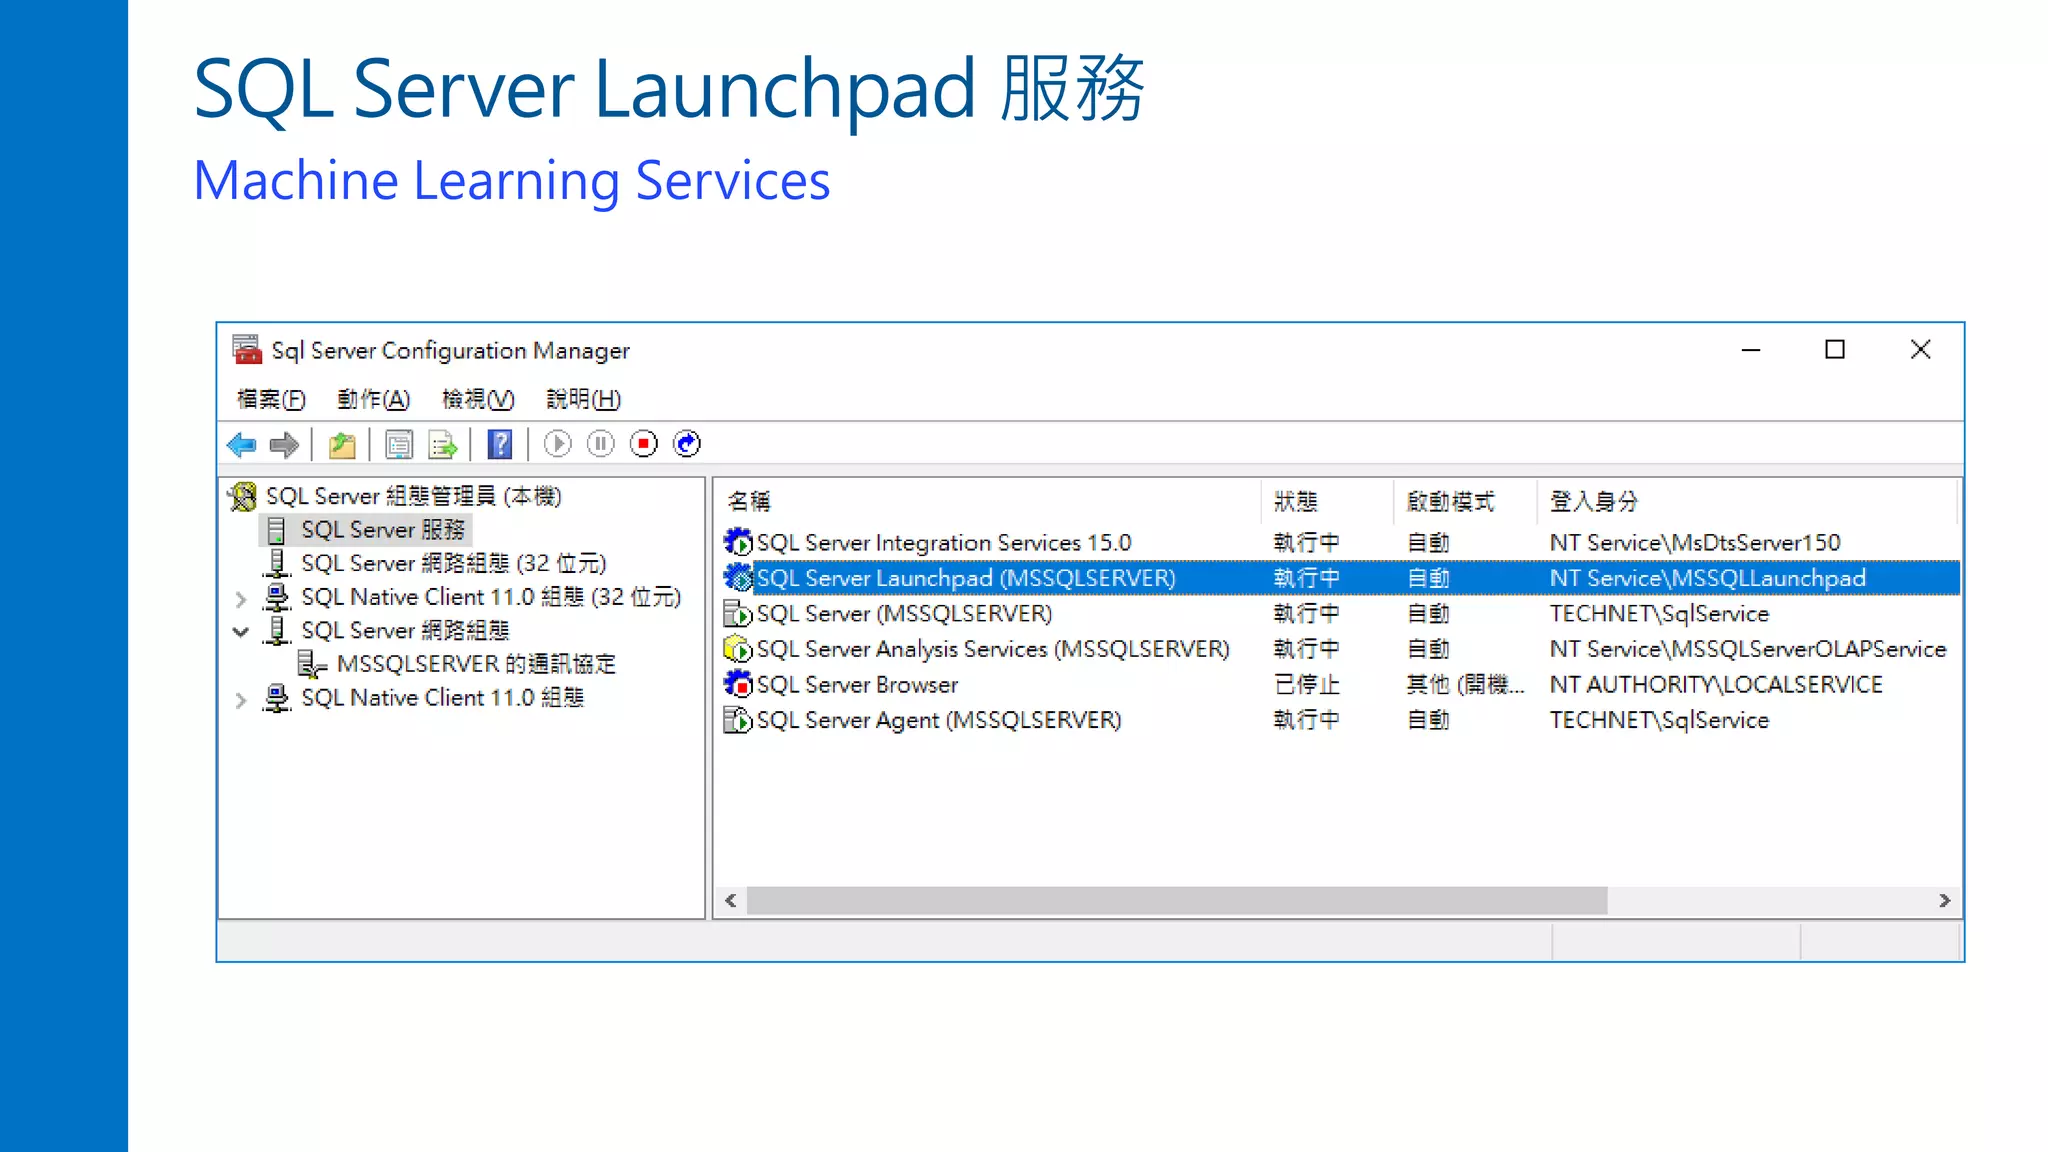Open the Properties toolbar icon
This screenshot has height=1152, width=2048.
point(399,445)
